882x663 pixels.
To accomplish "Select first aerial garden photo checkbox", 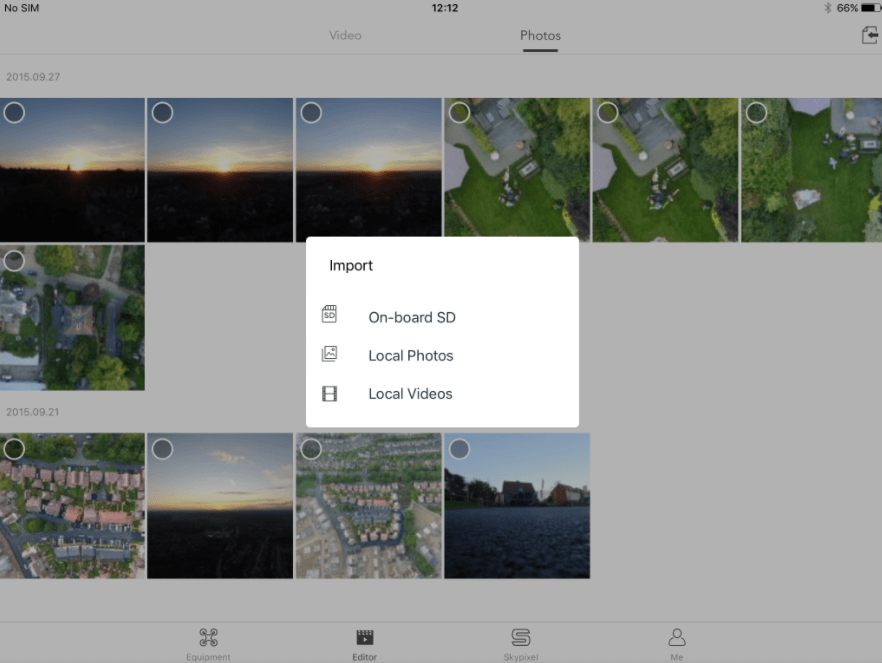I will coord(460,112).
